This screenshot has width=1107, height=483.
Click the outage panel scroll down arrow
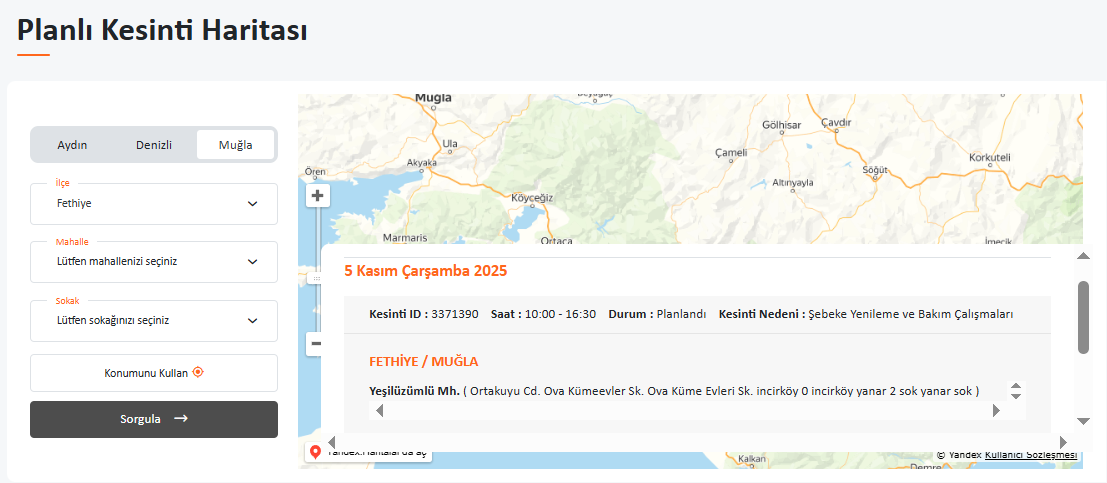(1084, 422)
